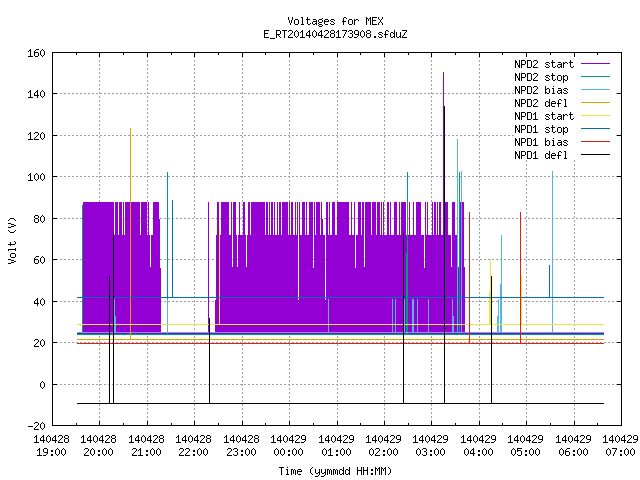Click the Y-axis tick value 100
Screen dimensions: 640x480
click(36, 177)
